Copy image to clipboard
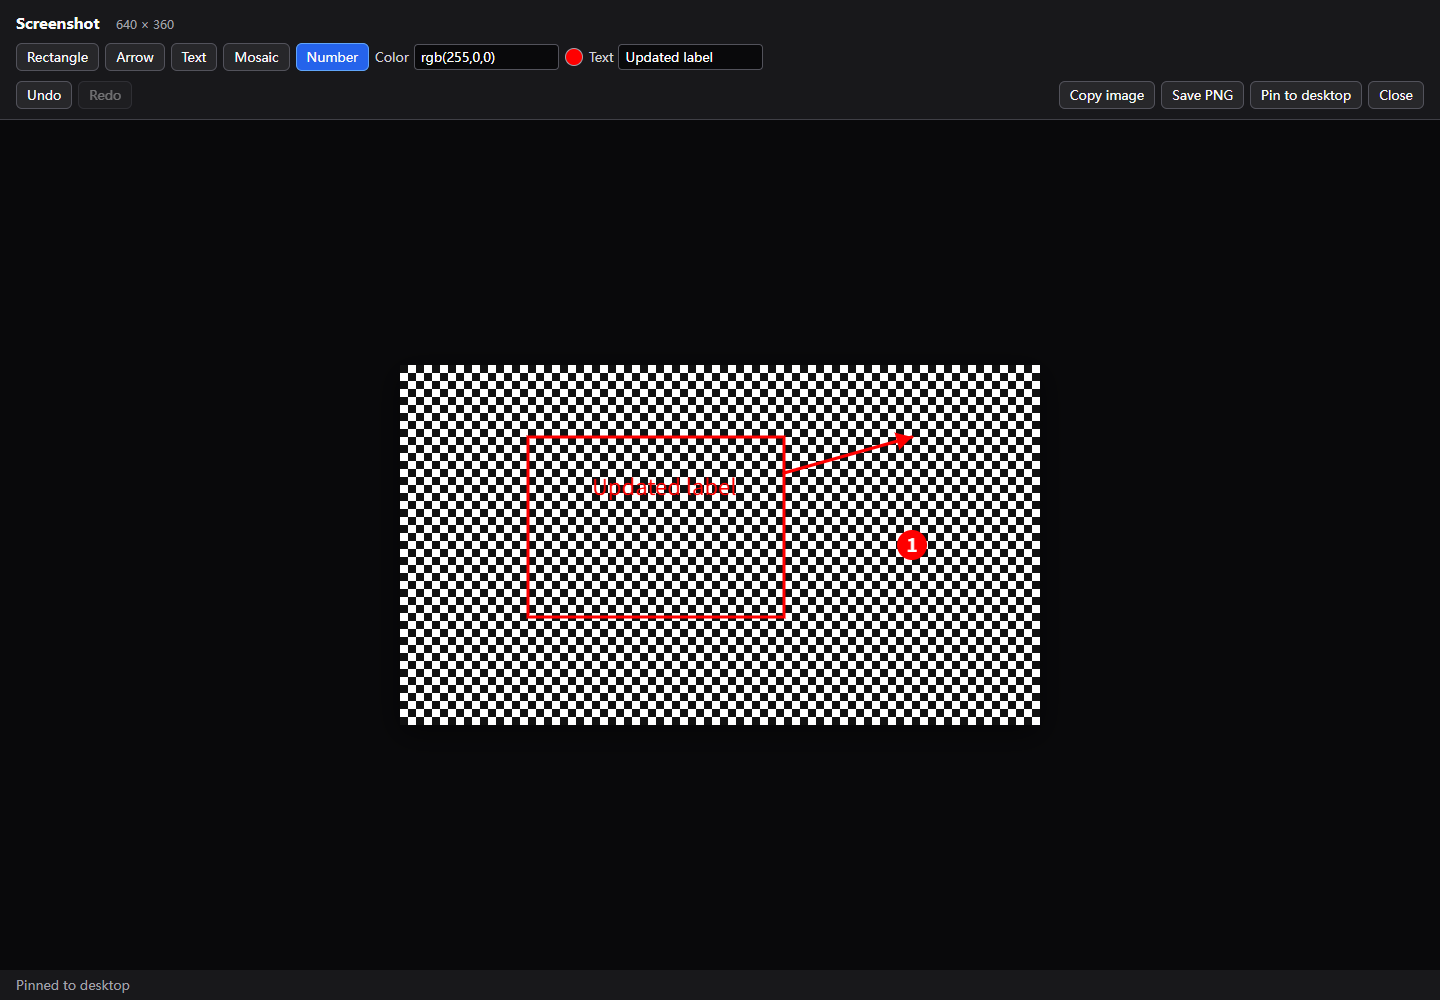 [x=1107, y=95]
